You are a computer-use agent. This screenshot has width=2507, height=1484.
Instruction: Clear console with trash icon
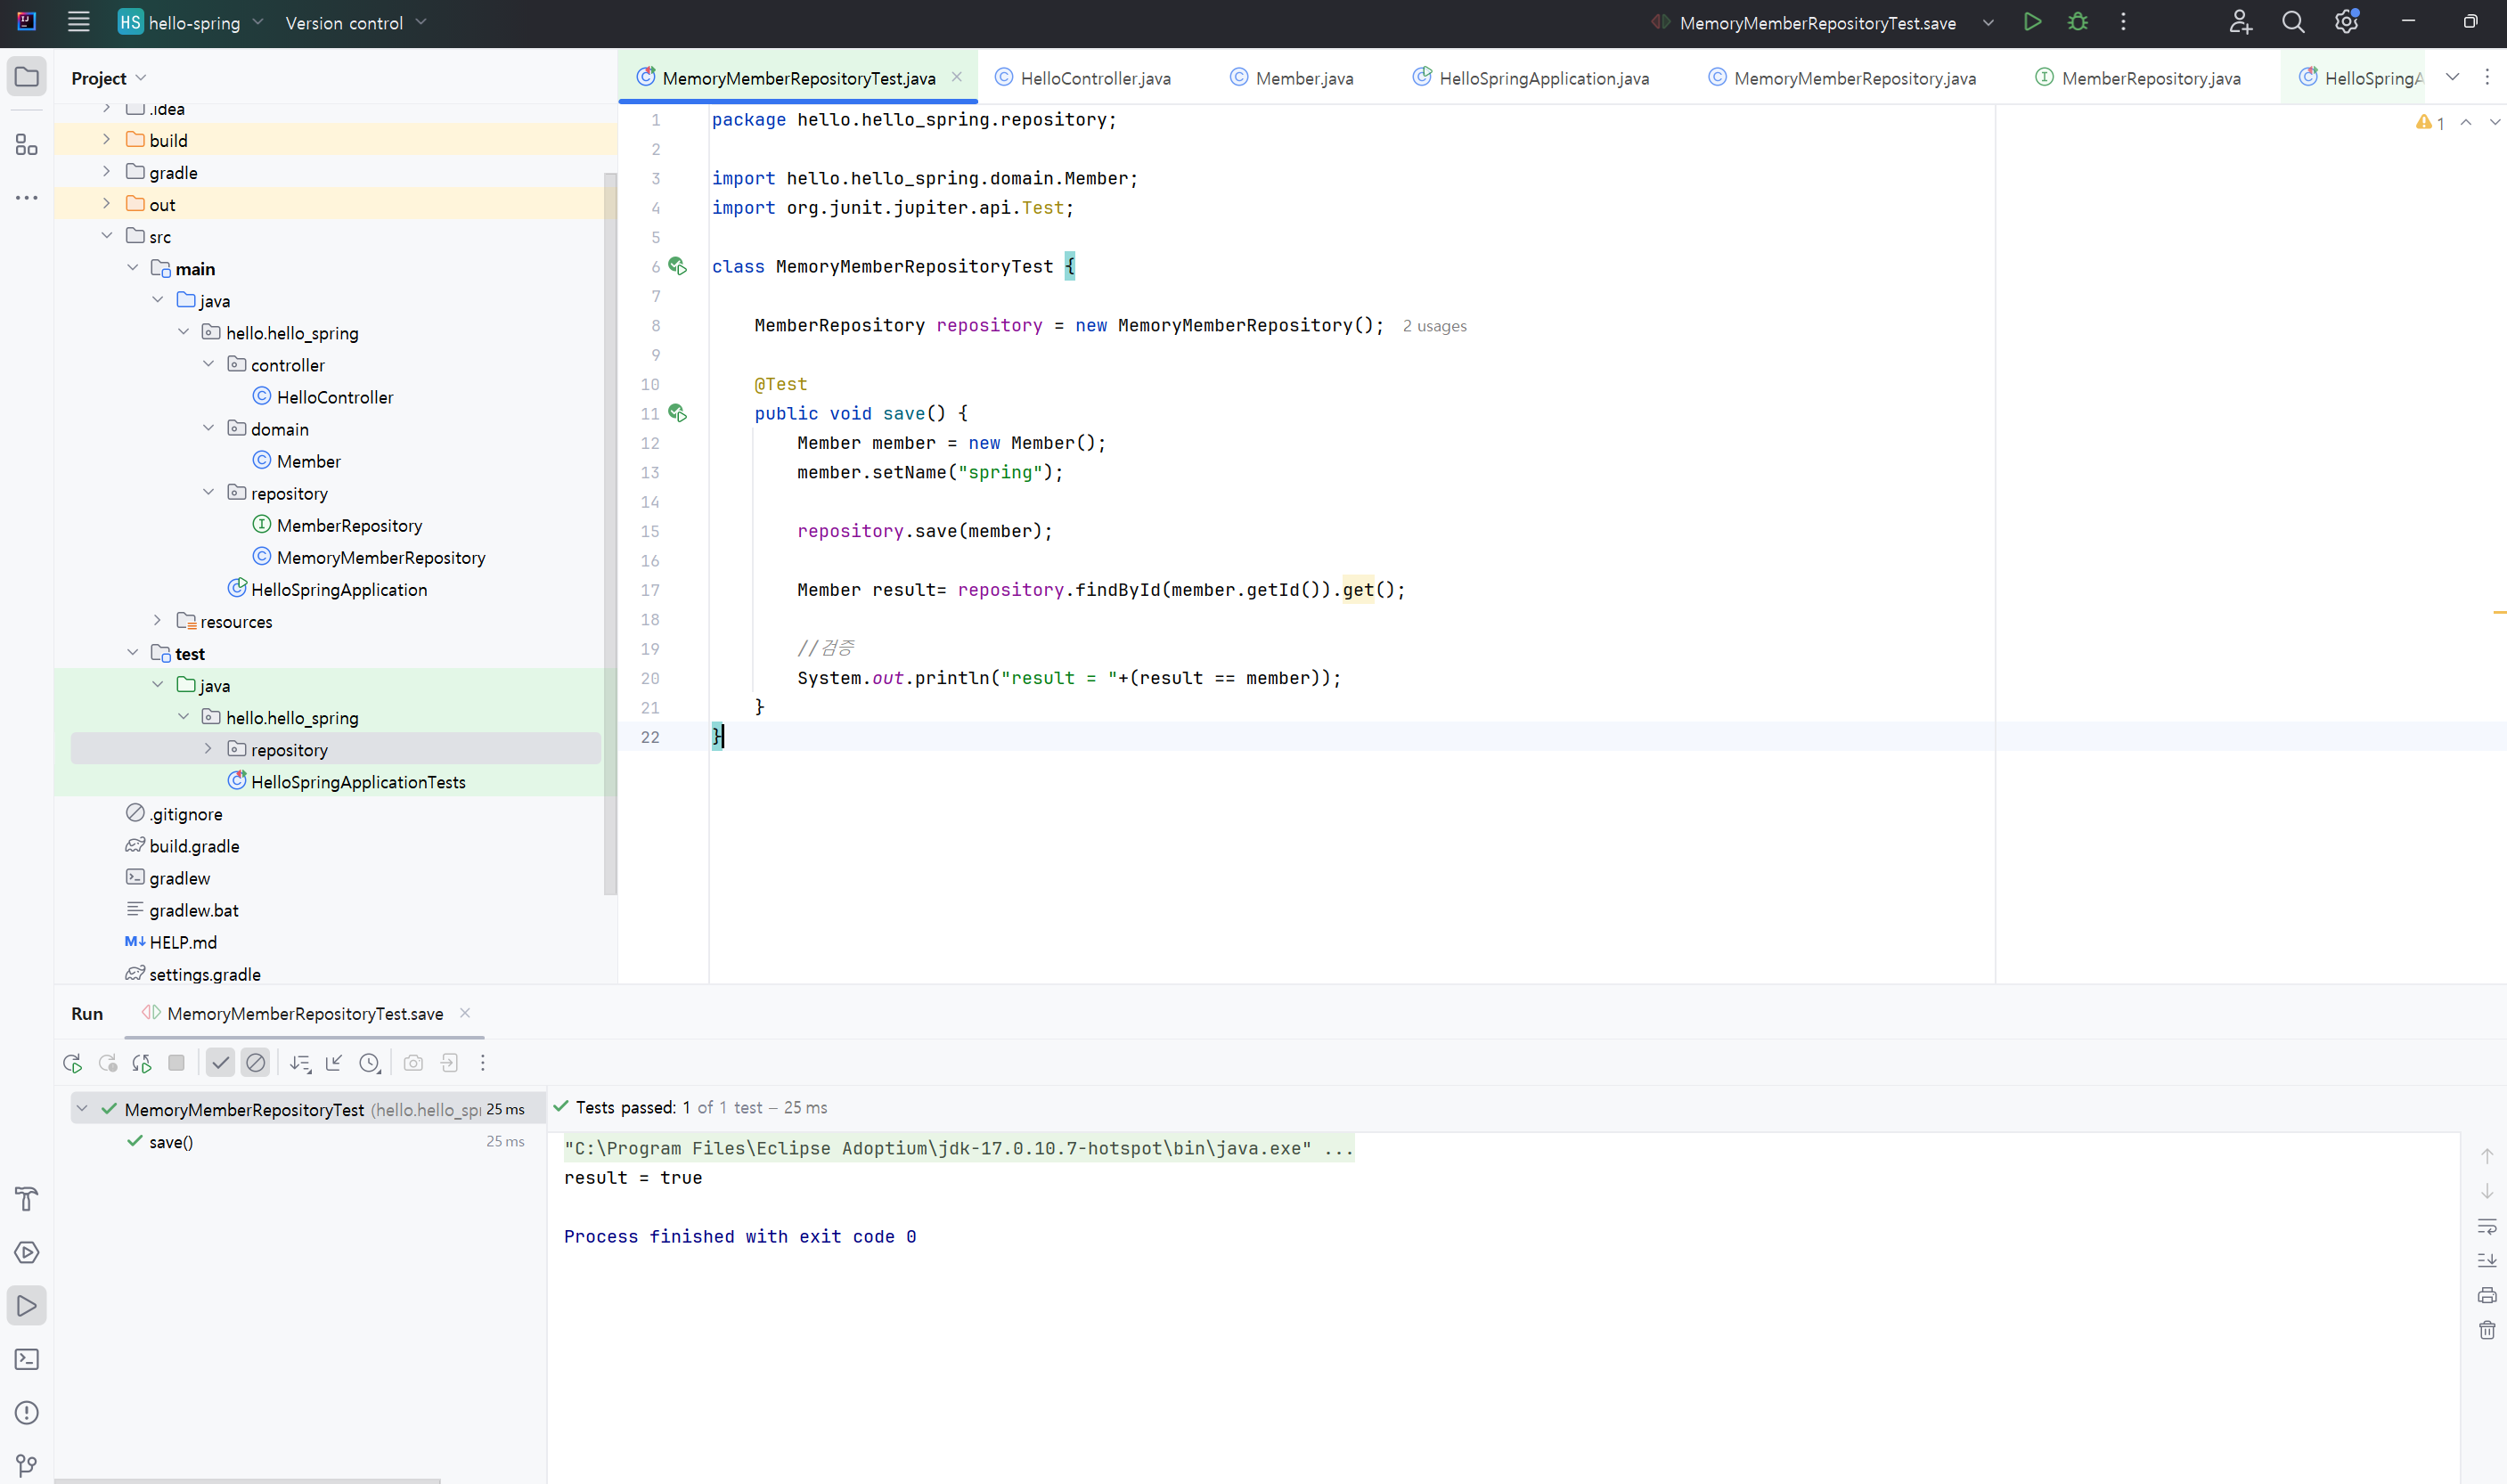tap(2486, 1330)
